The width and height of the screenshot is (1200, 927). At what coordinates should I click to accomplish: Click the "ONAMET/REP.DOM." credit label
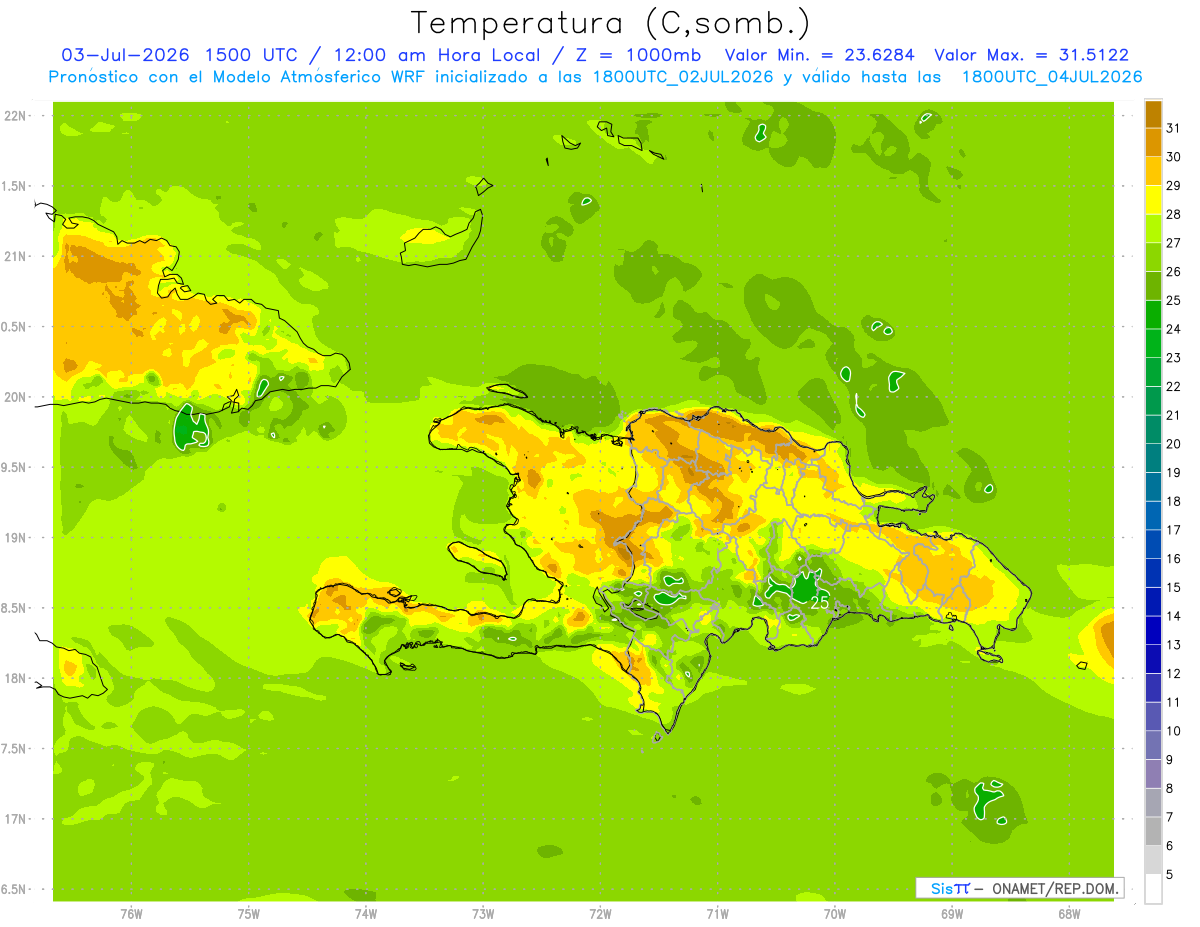(1054, 888)
